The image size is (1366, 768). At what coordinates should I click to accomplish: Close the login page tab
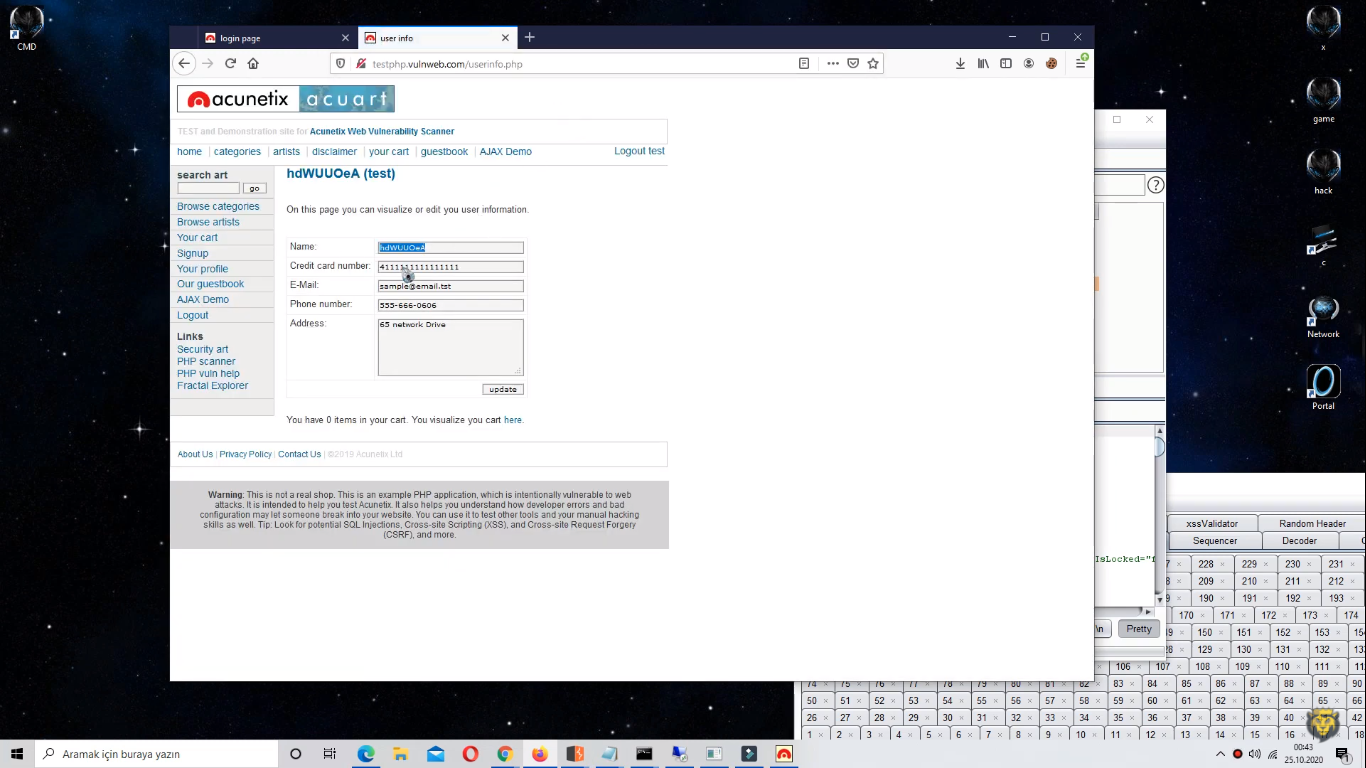tap(346, 38)
